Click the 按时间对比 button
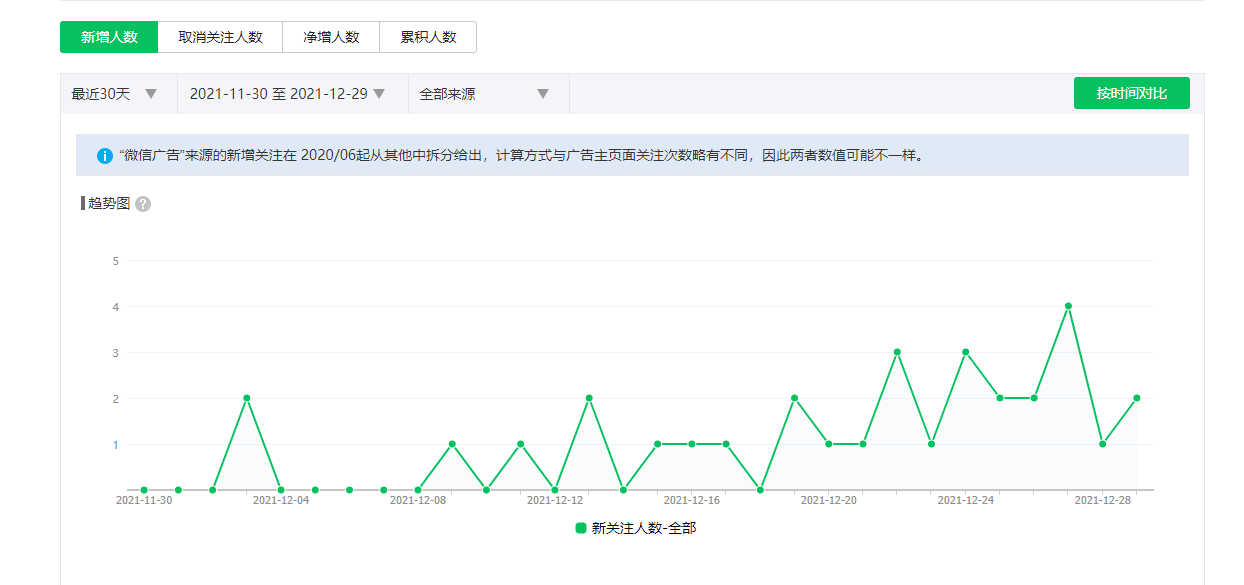 tap(1131, 93)
